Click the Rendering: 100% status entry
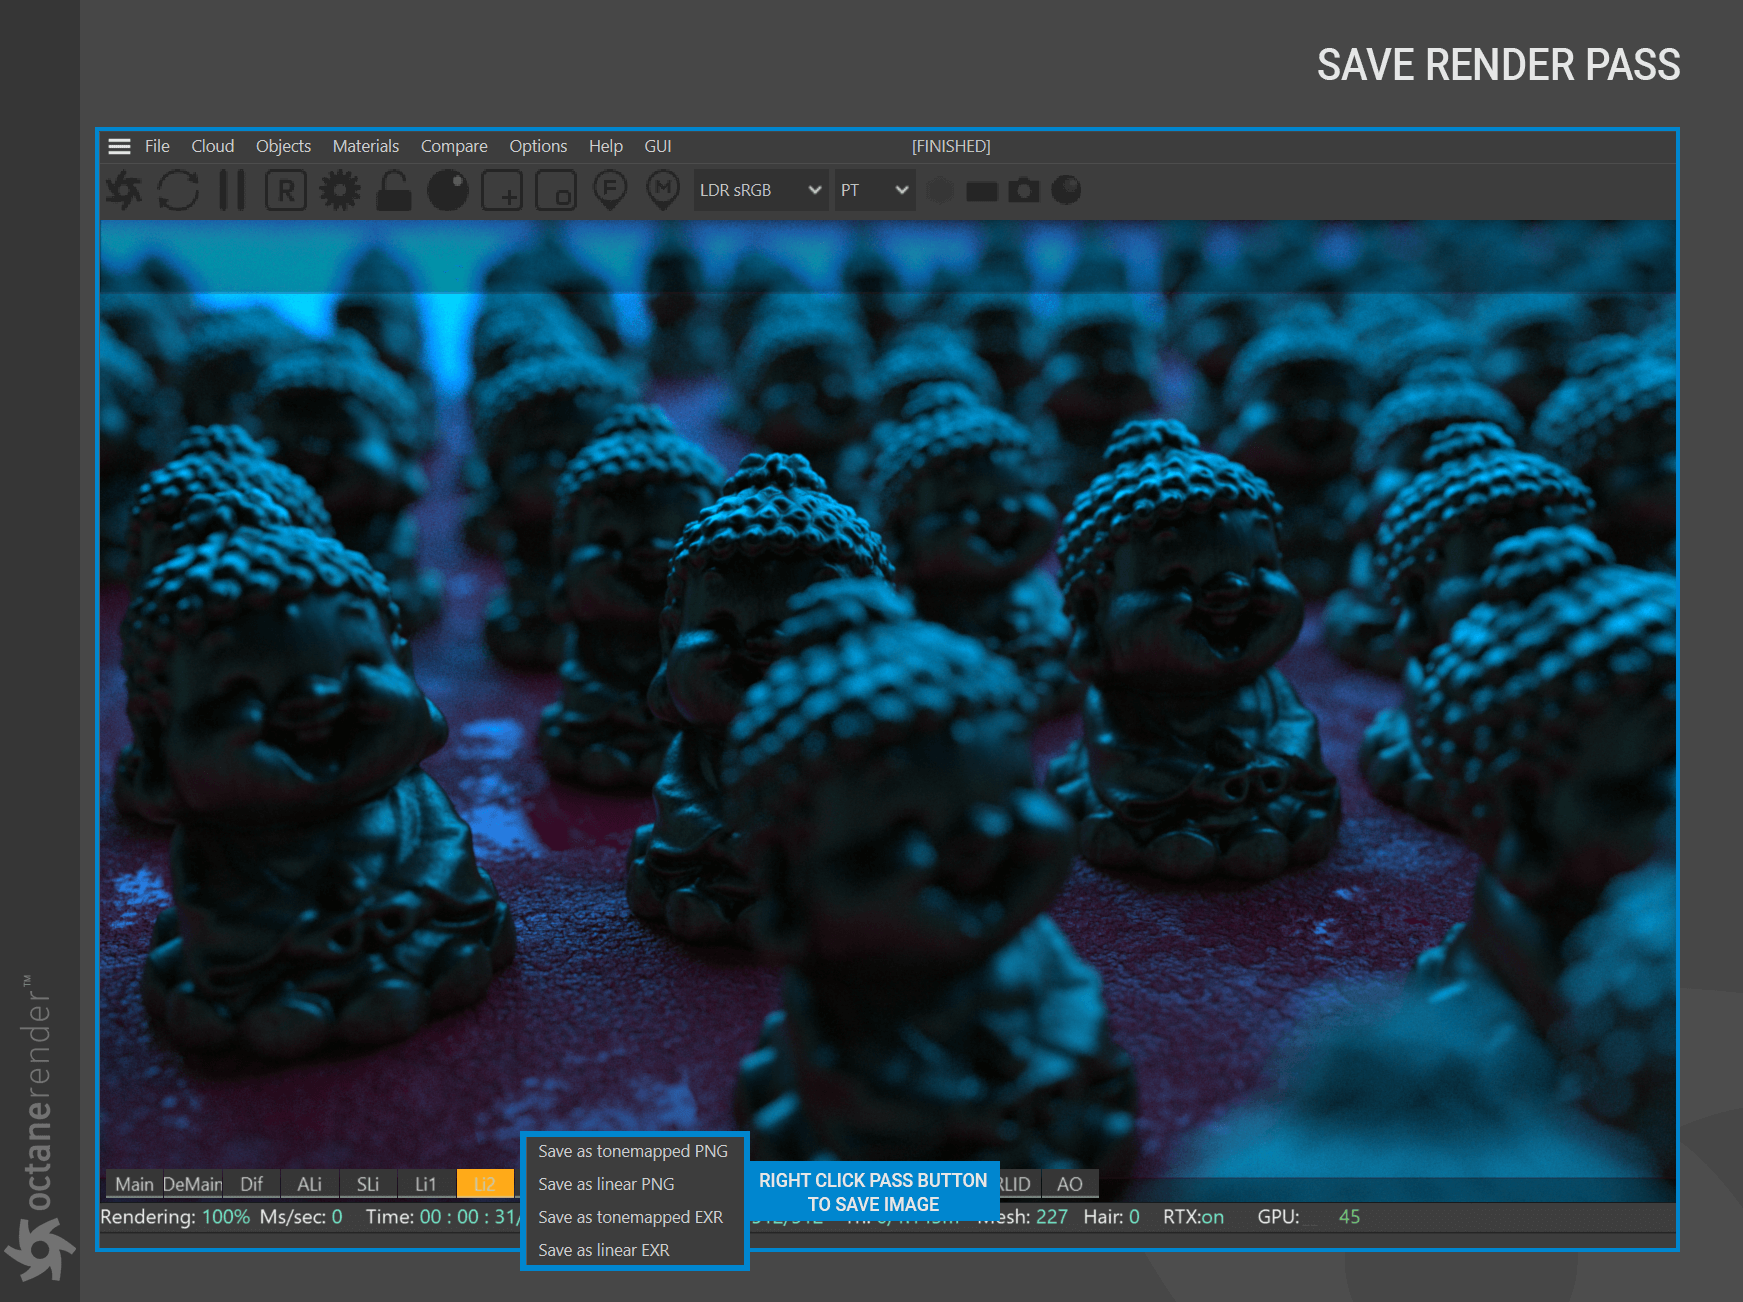This screenshot has height=1302, width=1743. point(175,1217)
